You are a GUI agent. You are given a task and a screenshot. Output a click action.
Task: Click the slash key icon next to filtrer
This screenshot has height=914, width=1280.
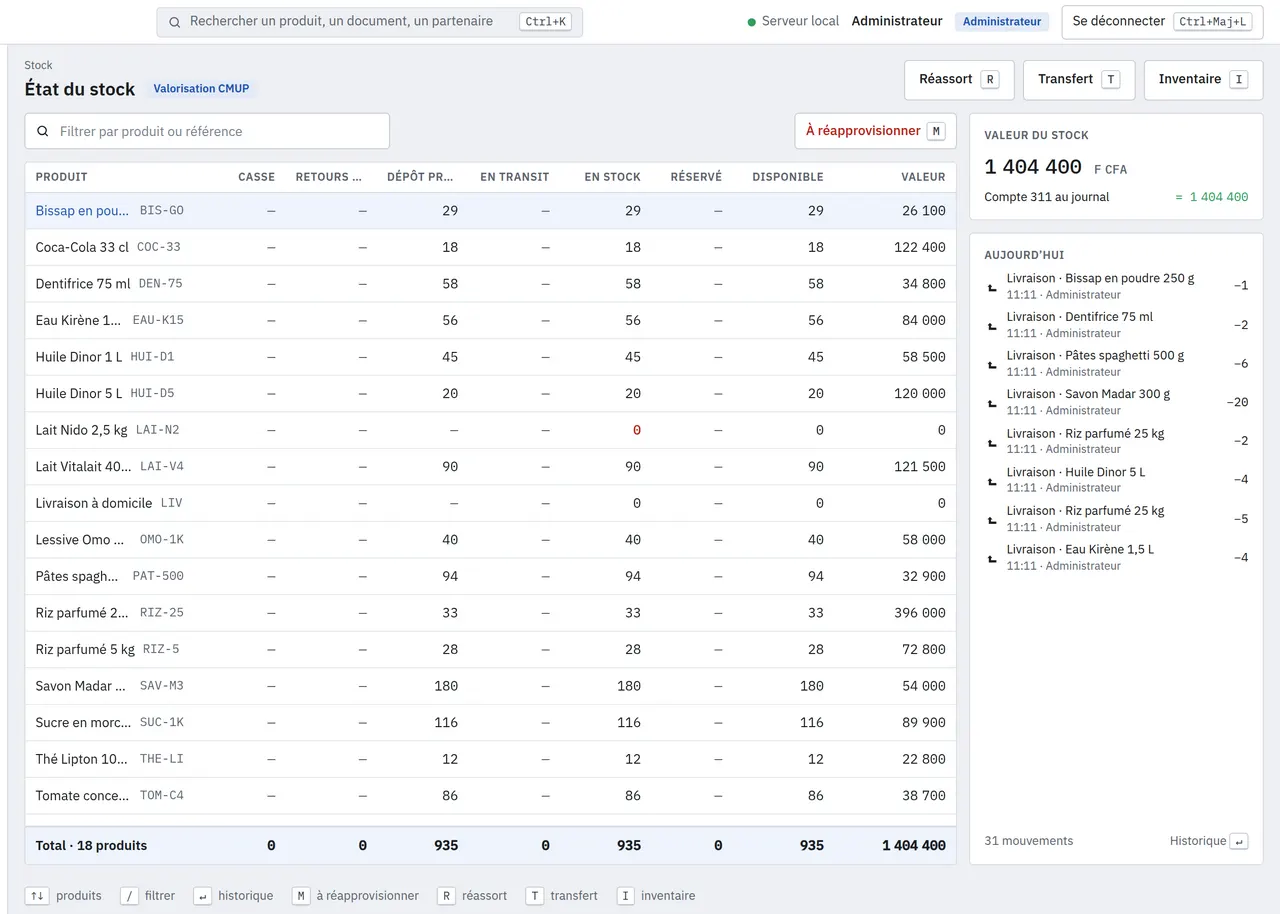pos(129,896)
